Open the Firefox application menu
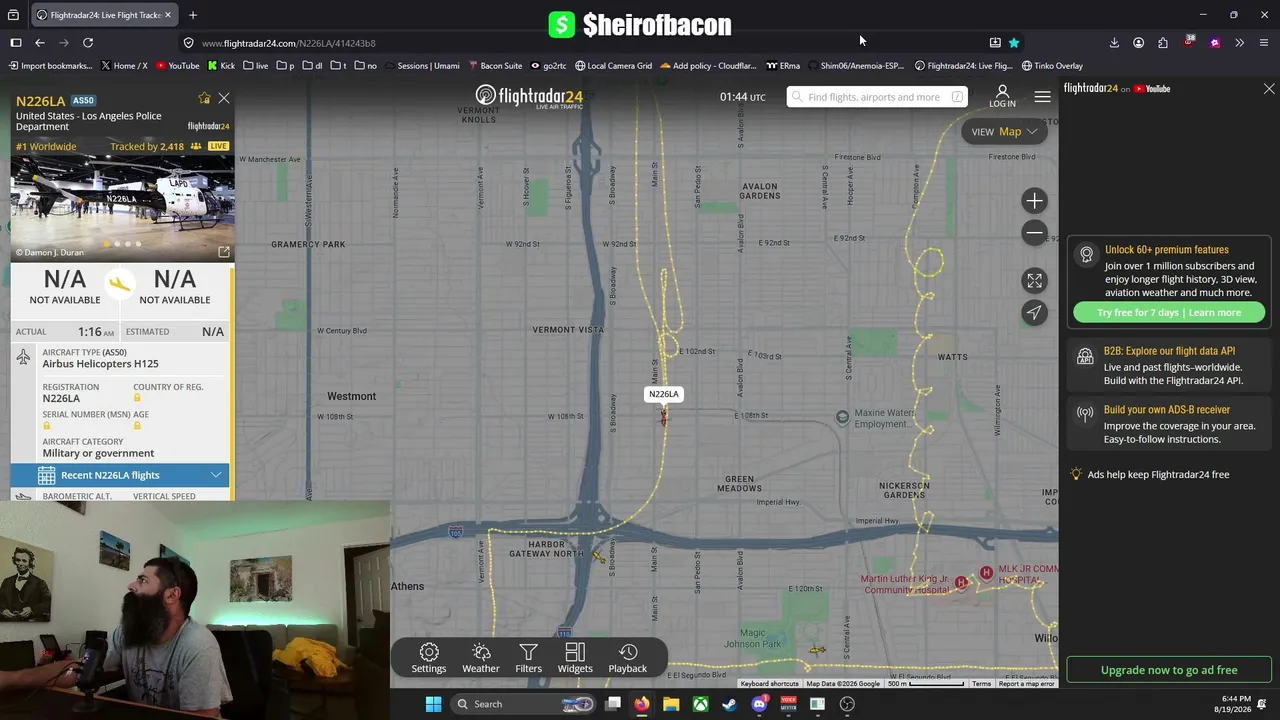 (1264, 43)
